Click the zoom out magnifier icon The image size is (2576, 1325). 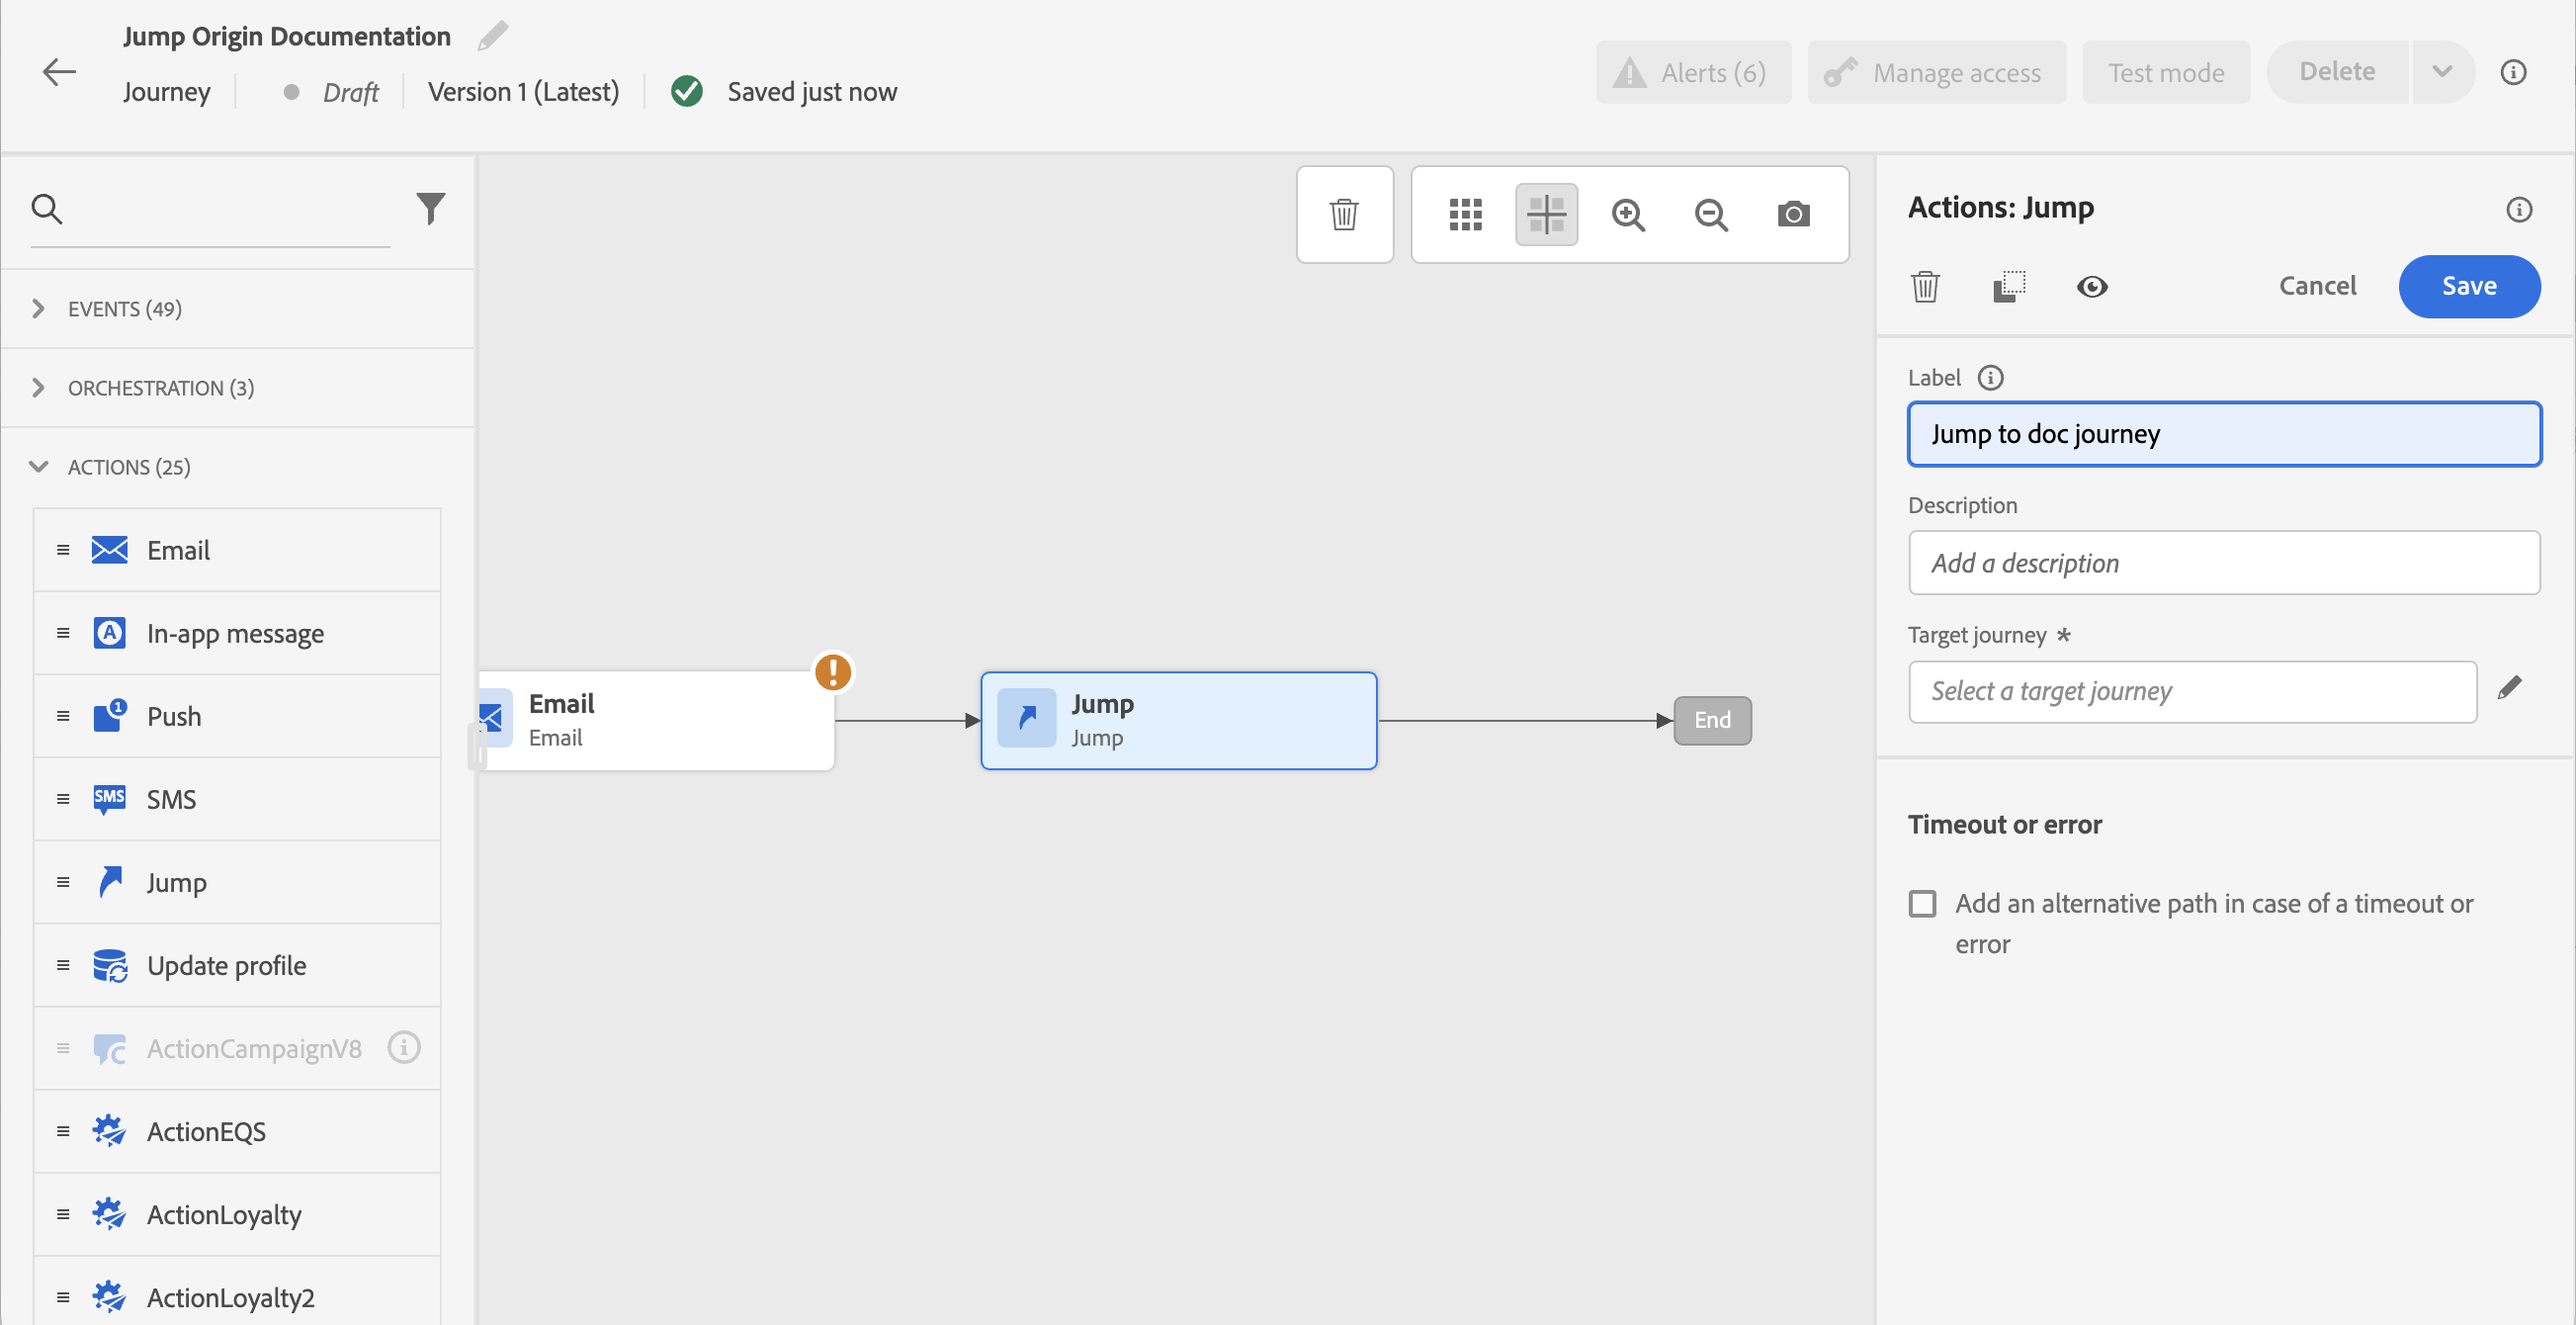point(1710,214)
